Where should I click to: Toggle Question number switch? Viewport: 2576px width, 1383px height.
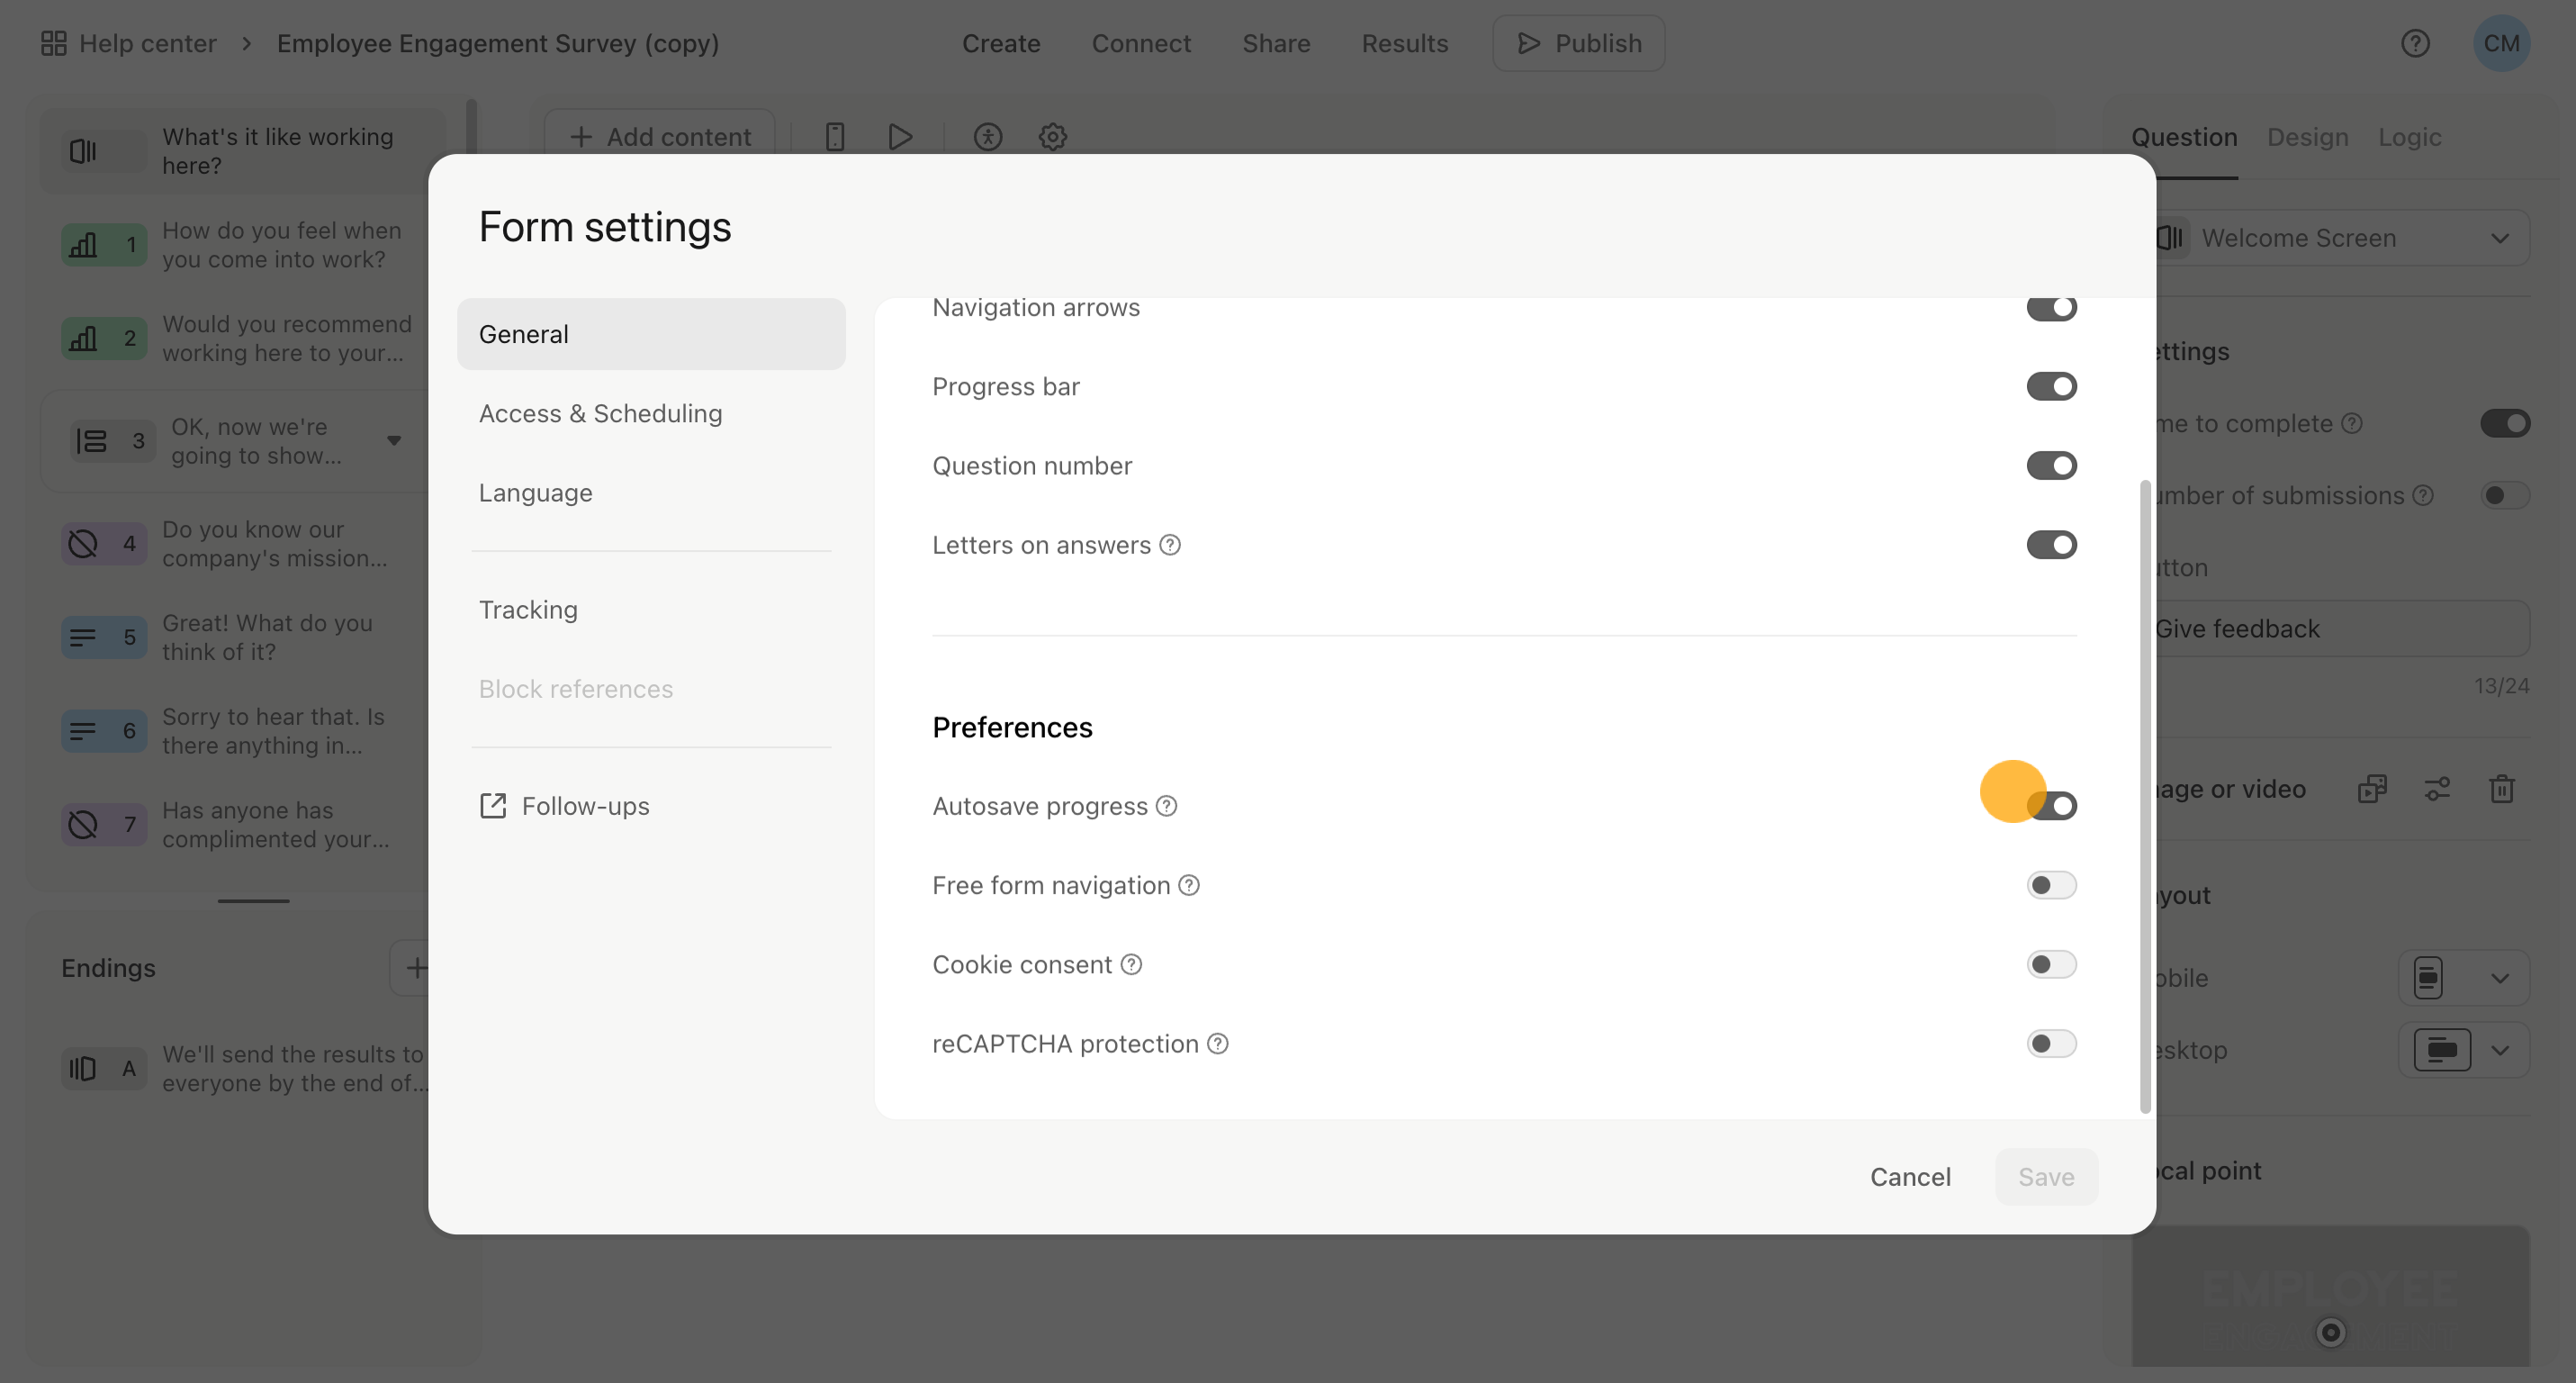click(x=2051, y=466)
